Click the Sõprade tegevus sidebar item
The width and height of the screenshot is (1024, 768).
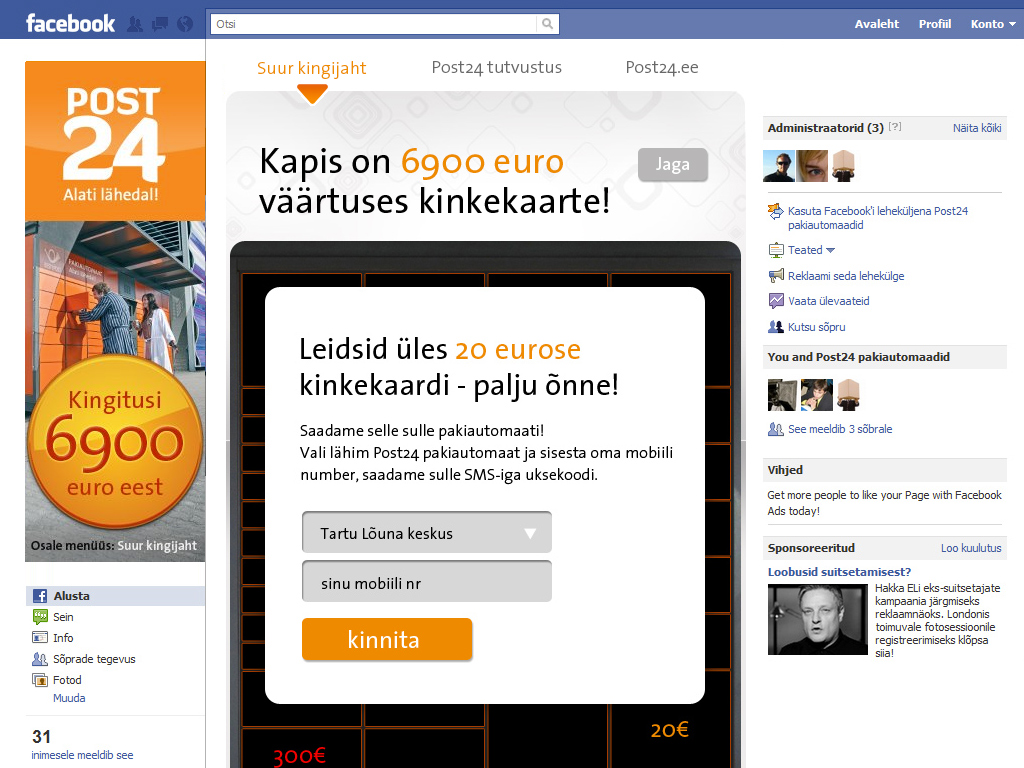pyautogui.click(x=94, y=659)
